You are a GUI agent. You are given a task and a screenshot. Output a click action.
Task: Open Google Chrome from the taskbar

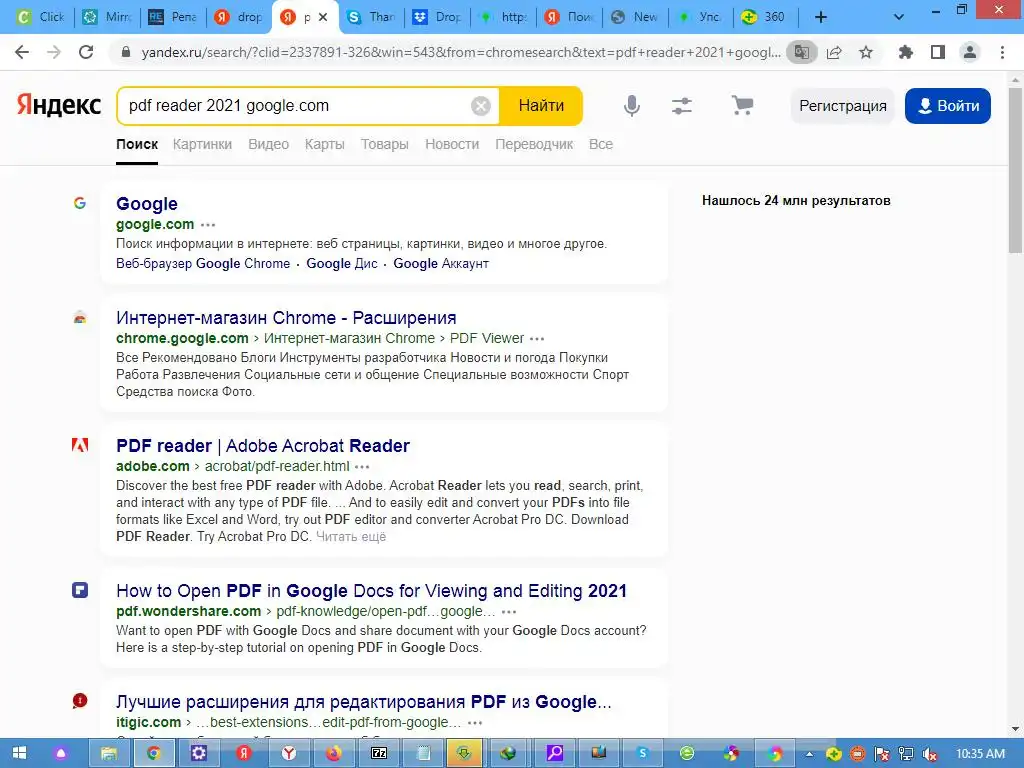coord(153,753)
